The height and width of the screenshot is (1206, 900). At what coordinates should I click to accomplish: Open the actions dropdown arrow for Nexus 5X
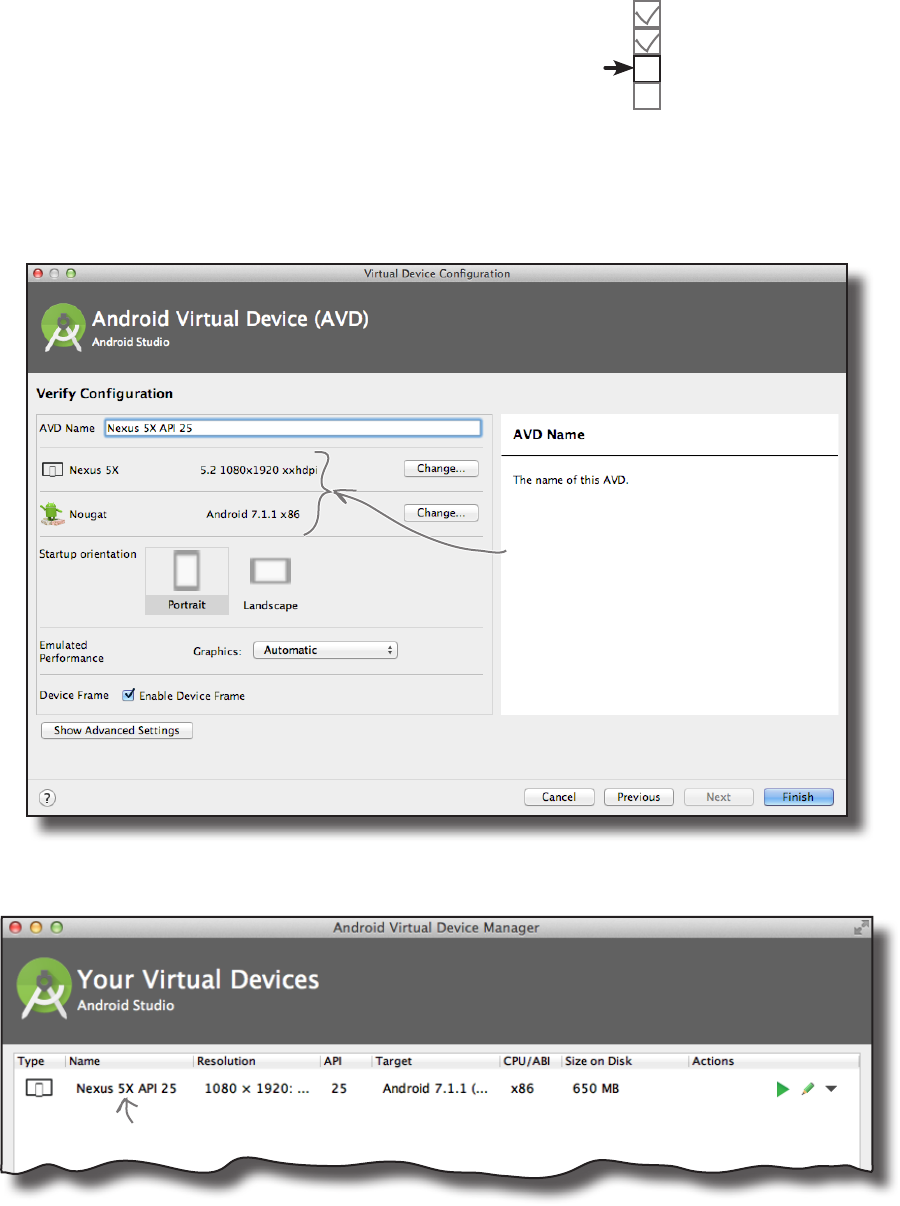click(x=831, y=1088)
